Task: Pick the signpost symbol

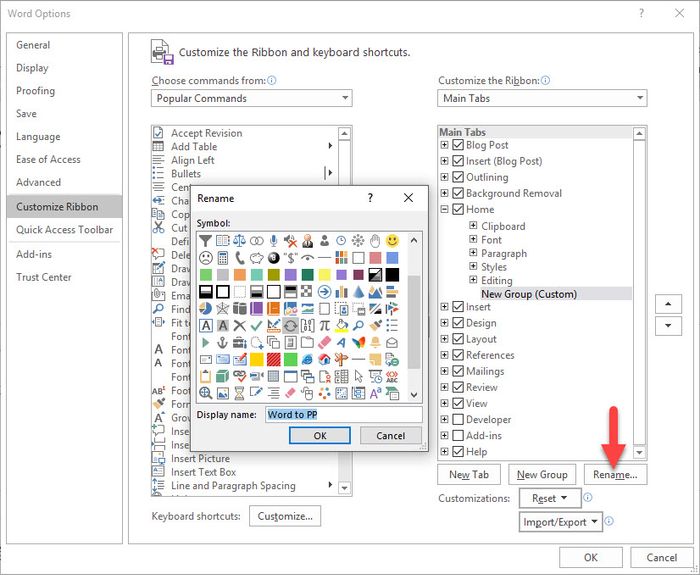Action: click(341, 359)
